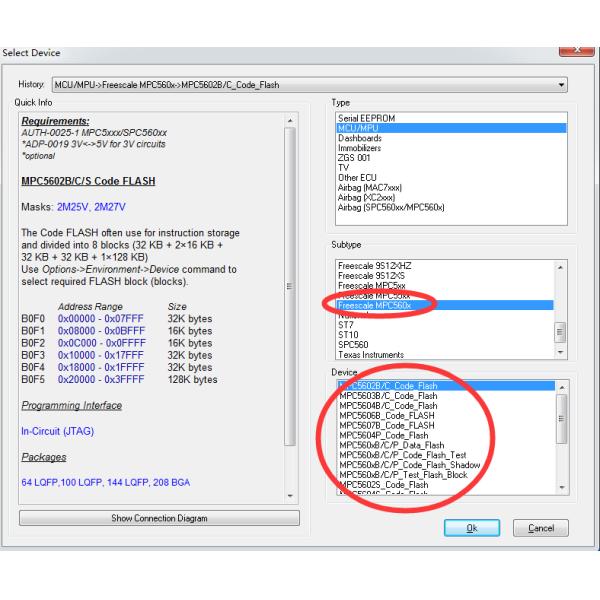The image size is (600, 600).
Task: Select MPC5606B_Code_FLASH device
Action: tap(387, 415)
